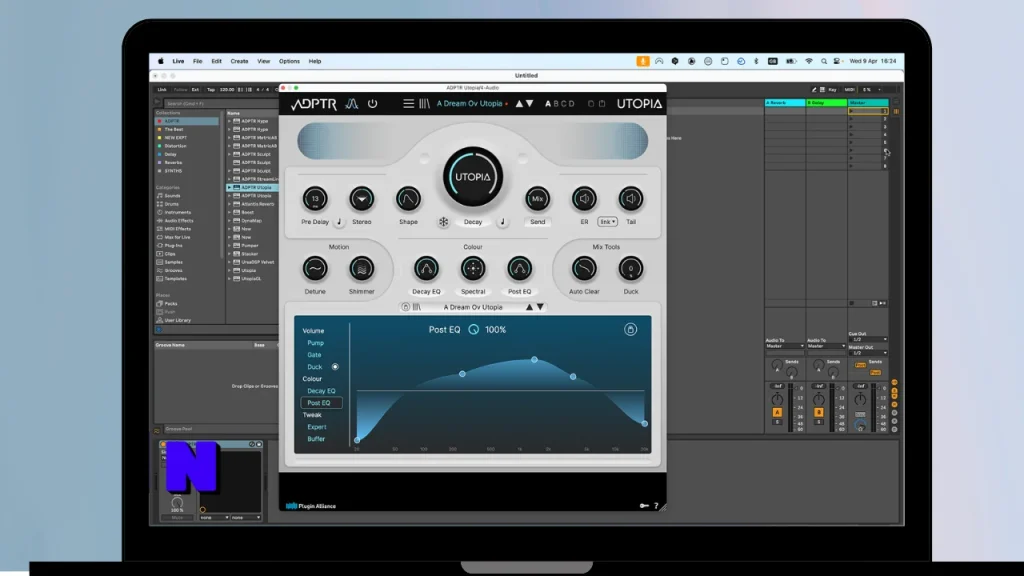This screenshot has width=1024, height=576.
Task: Open the Options menu
Action: (x=289, y=61)
